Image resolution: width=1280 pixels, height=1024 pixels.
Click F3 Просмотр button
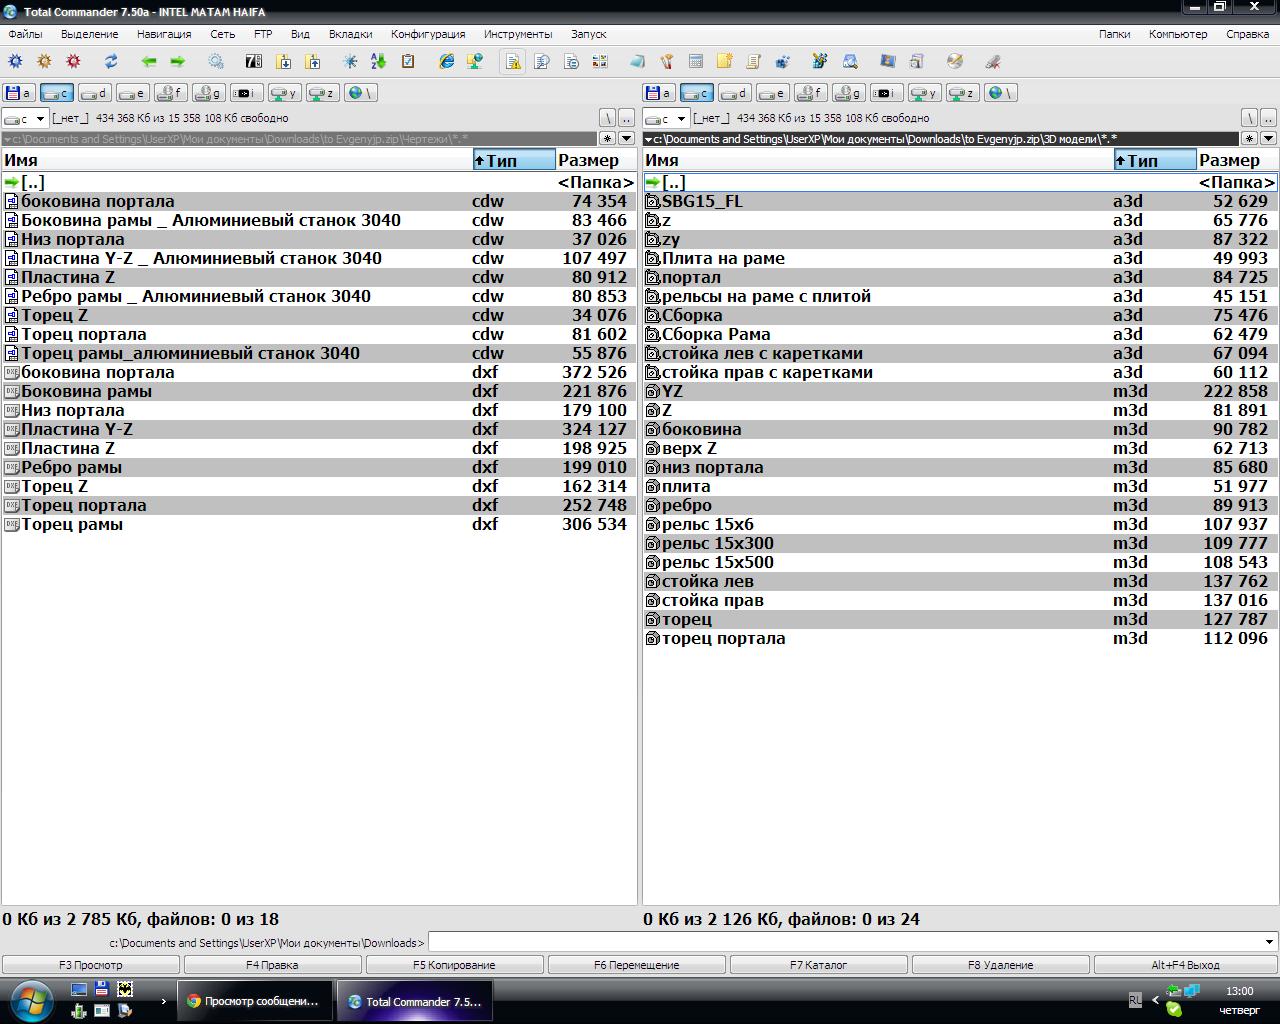tap(91, 965)
